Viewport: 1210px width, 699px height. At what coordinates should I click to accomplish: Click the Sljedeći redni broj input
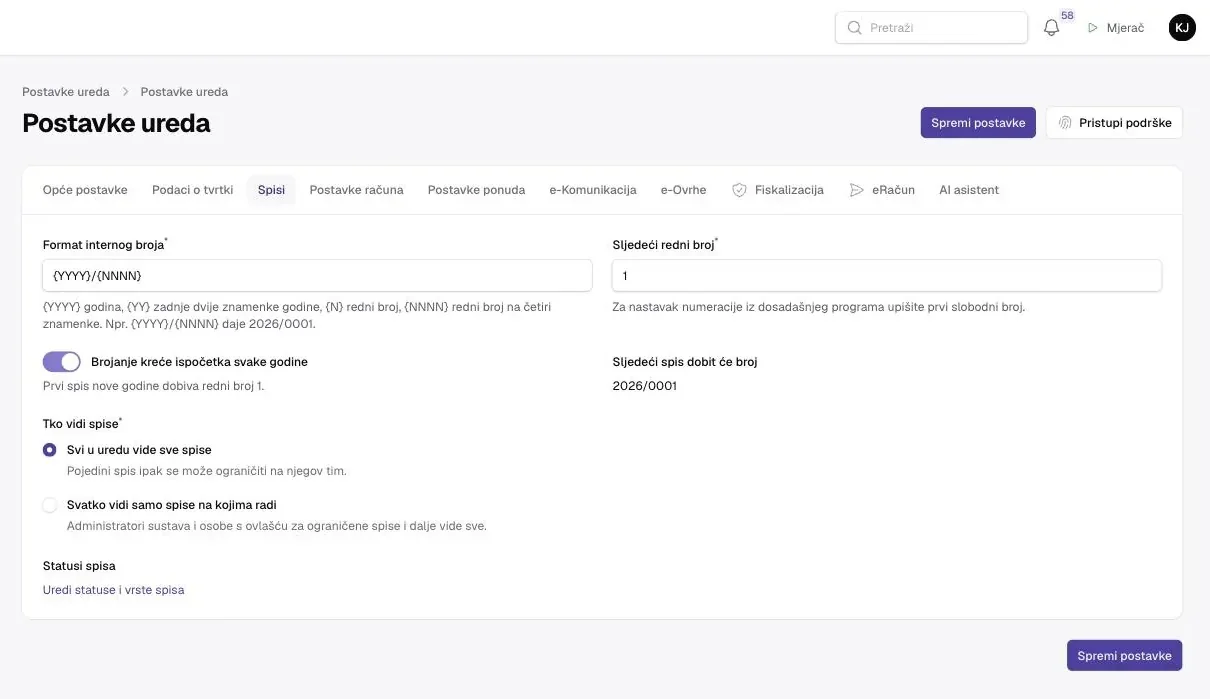pyautogui.click(x=887, y=276)
